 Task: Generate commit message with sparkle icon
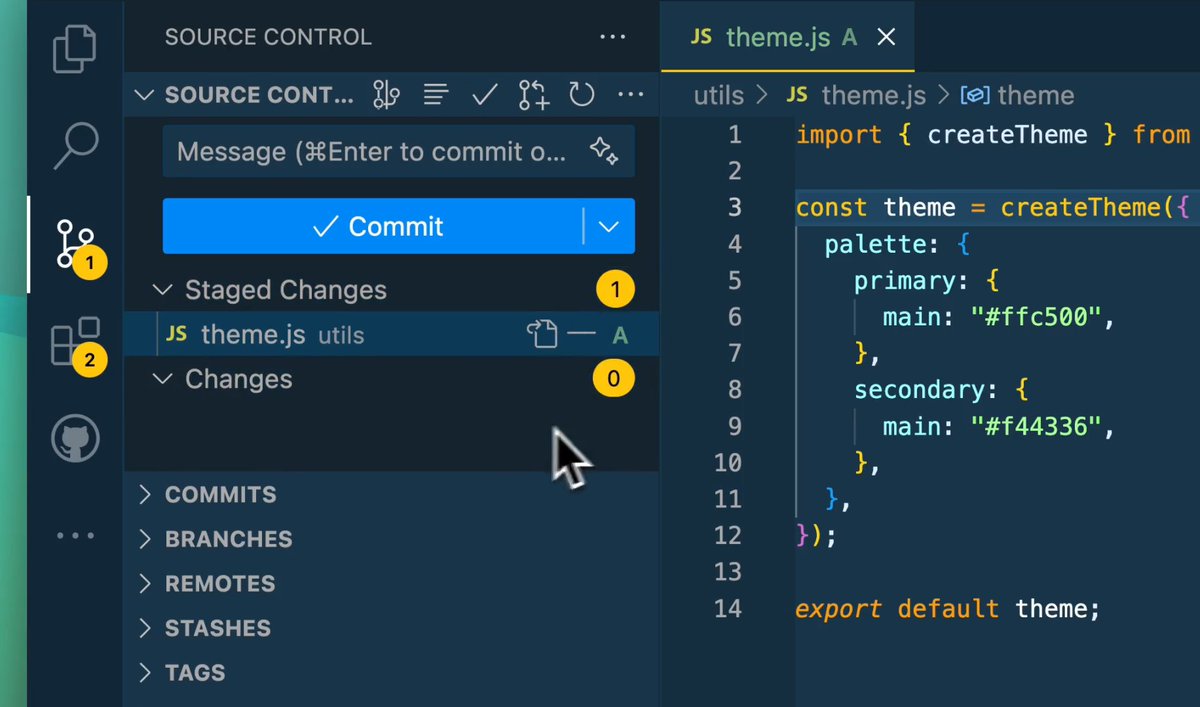[604, 151]
